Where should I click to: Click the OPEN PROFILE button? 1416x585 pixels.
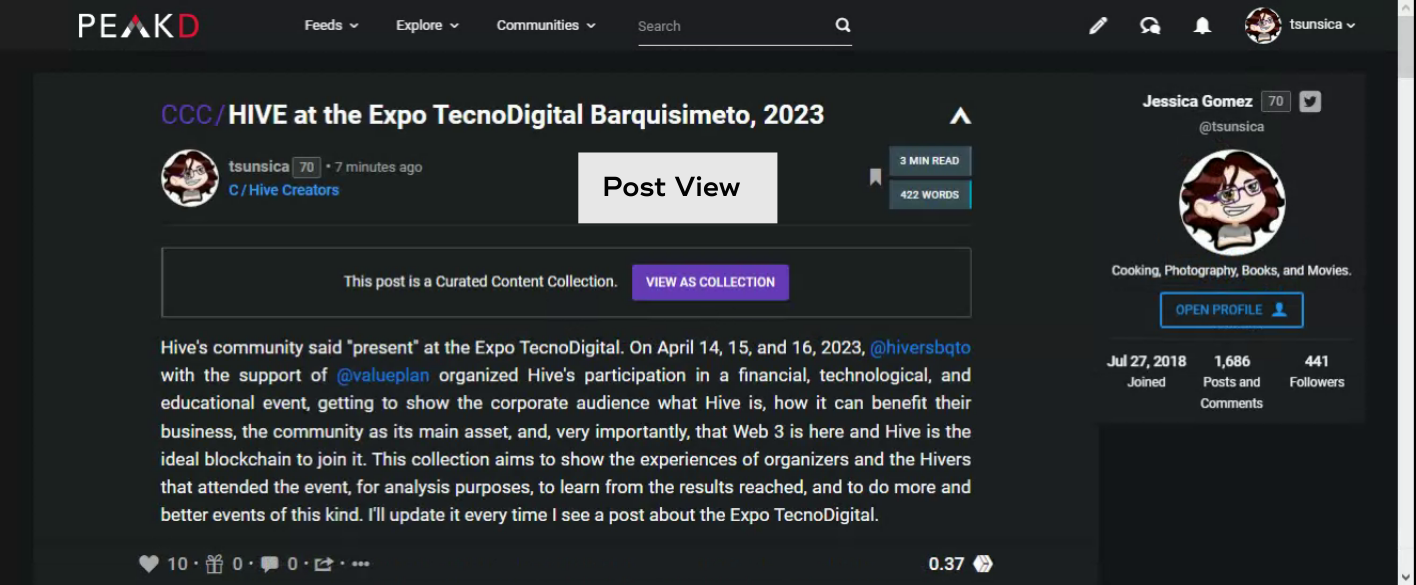1231,310
